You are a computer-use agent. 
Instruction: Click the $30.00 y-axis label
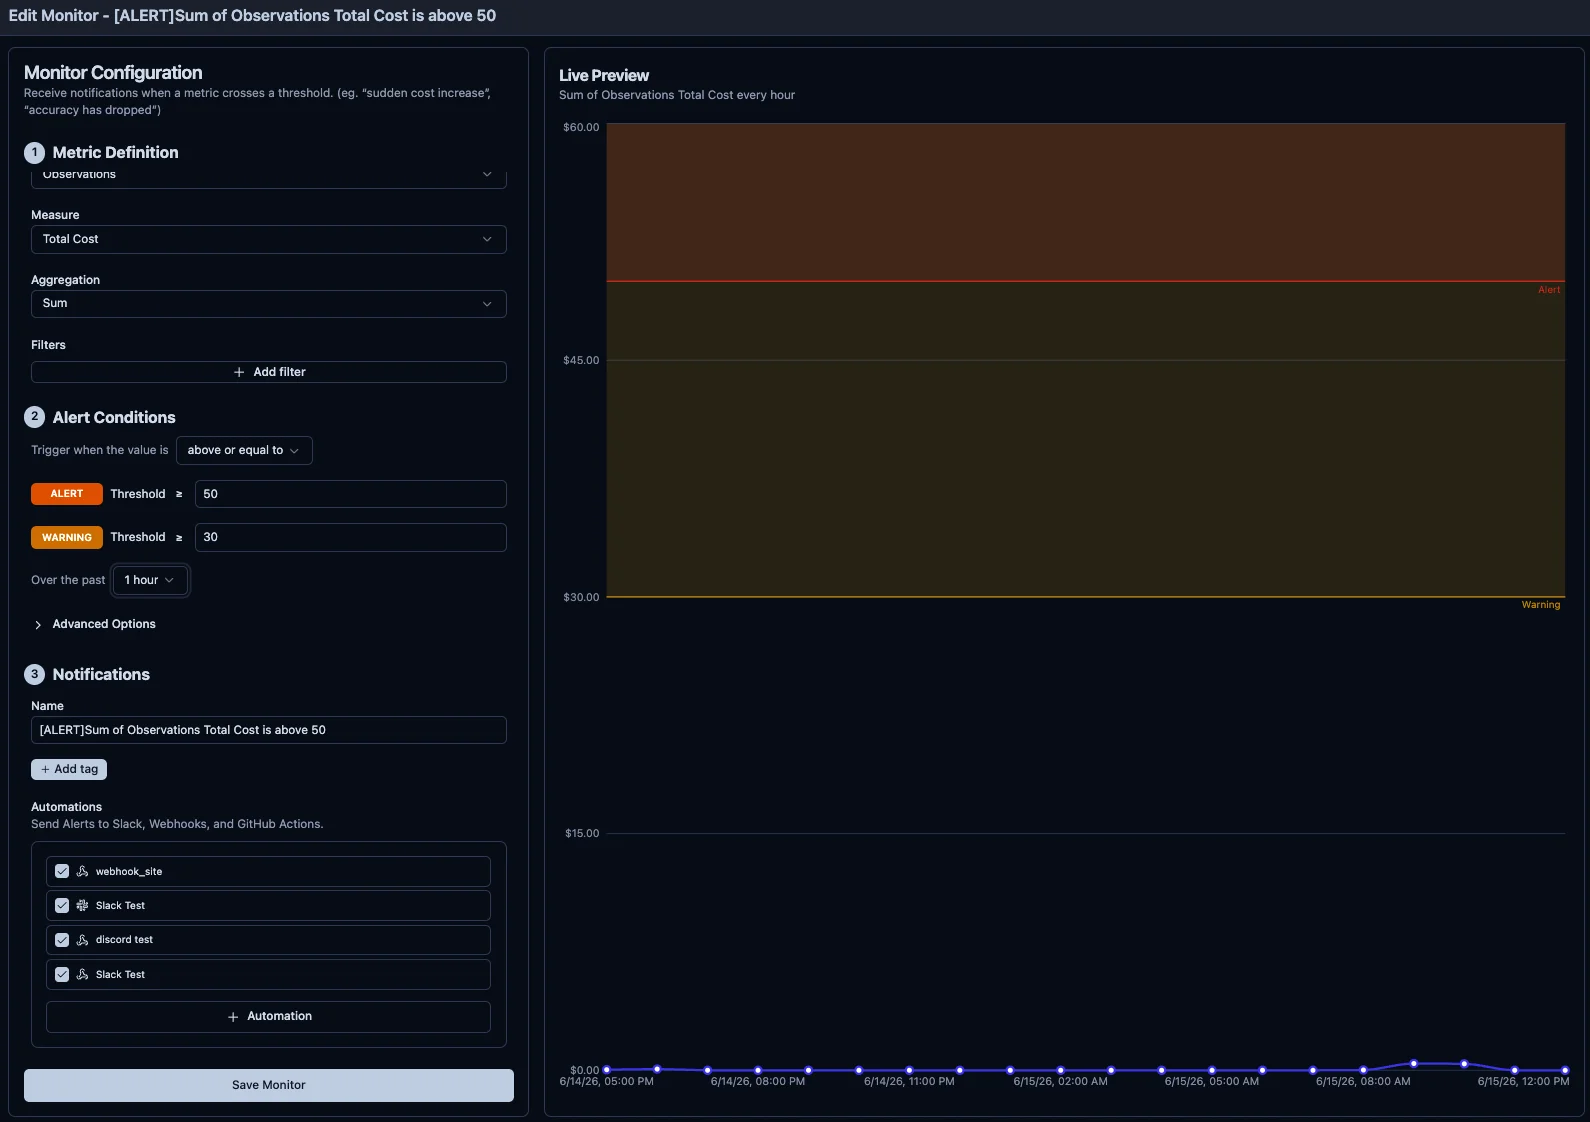[581, 597]
